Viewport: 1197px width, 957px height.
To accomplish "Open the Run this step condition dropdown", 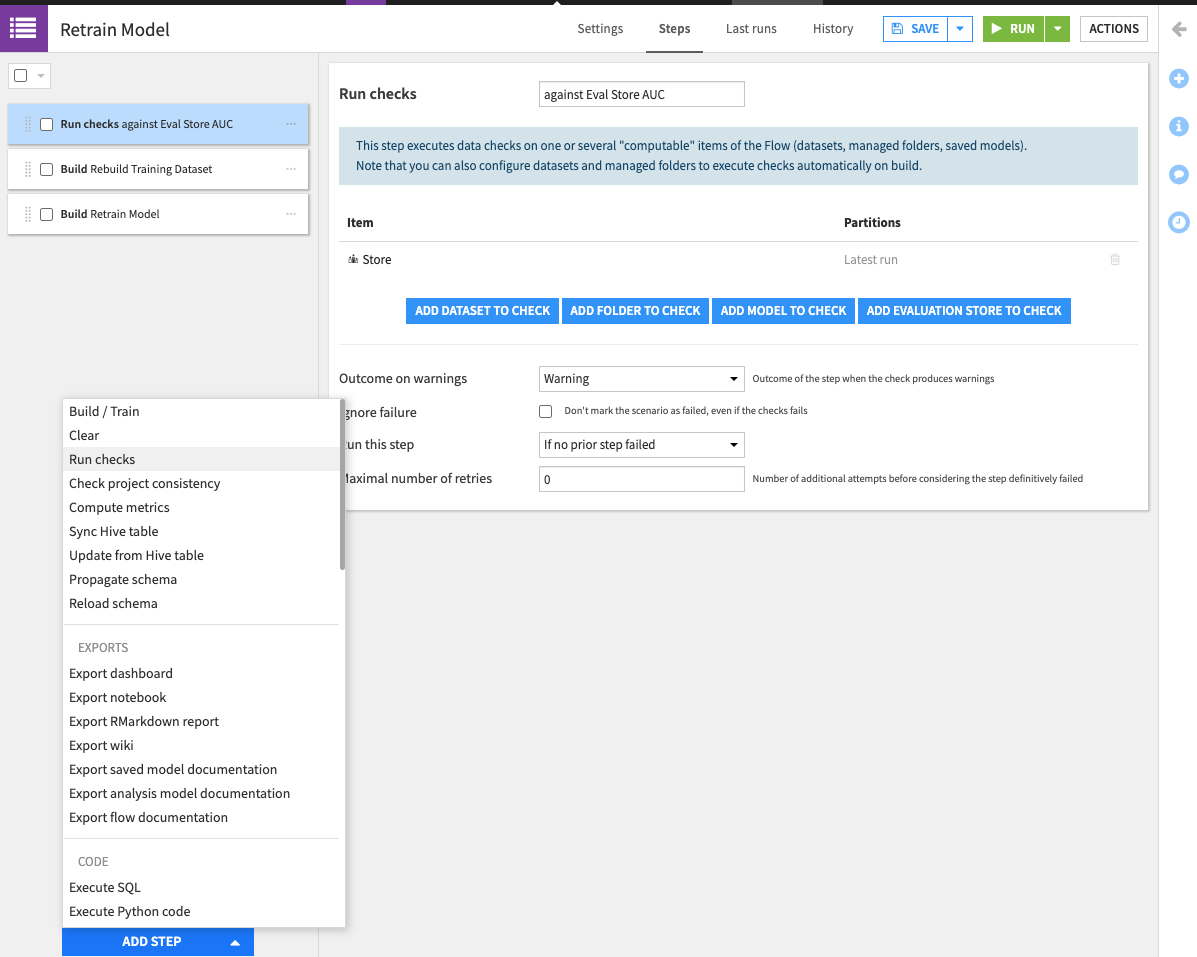I will point(641,445).
